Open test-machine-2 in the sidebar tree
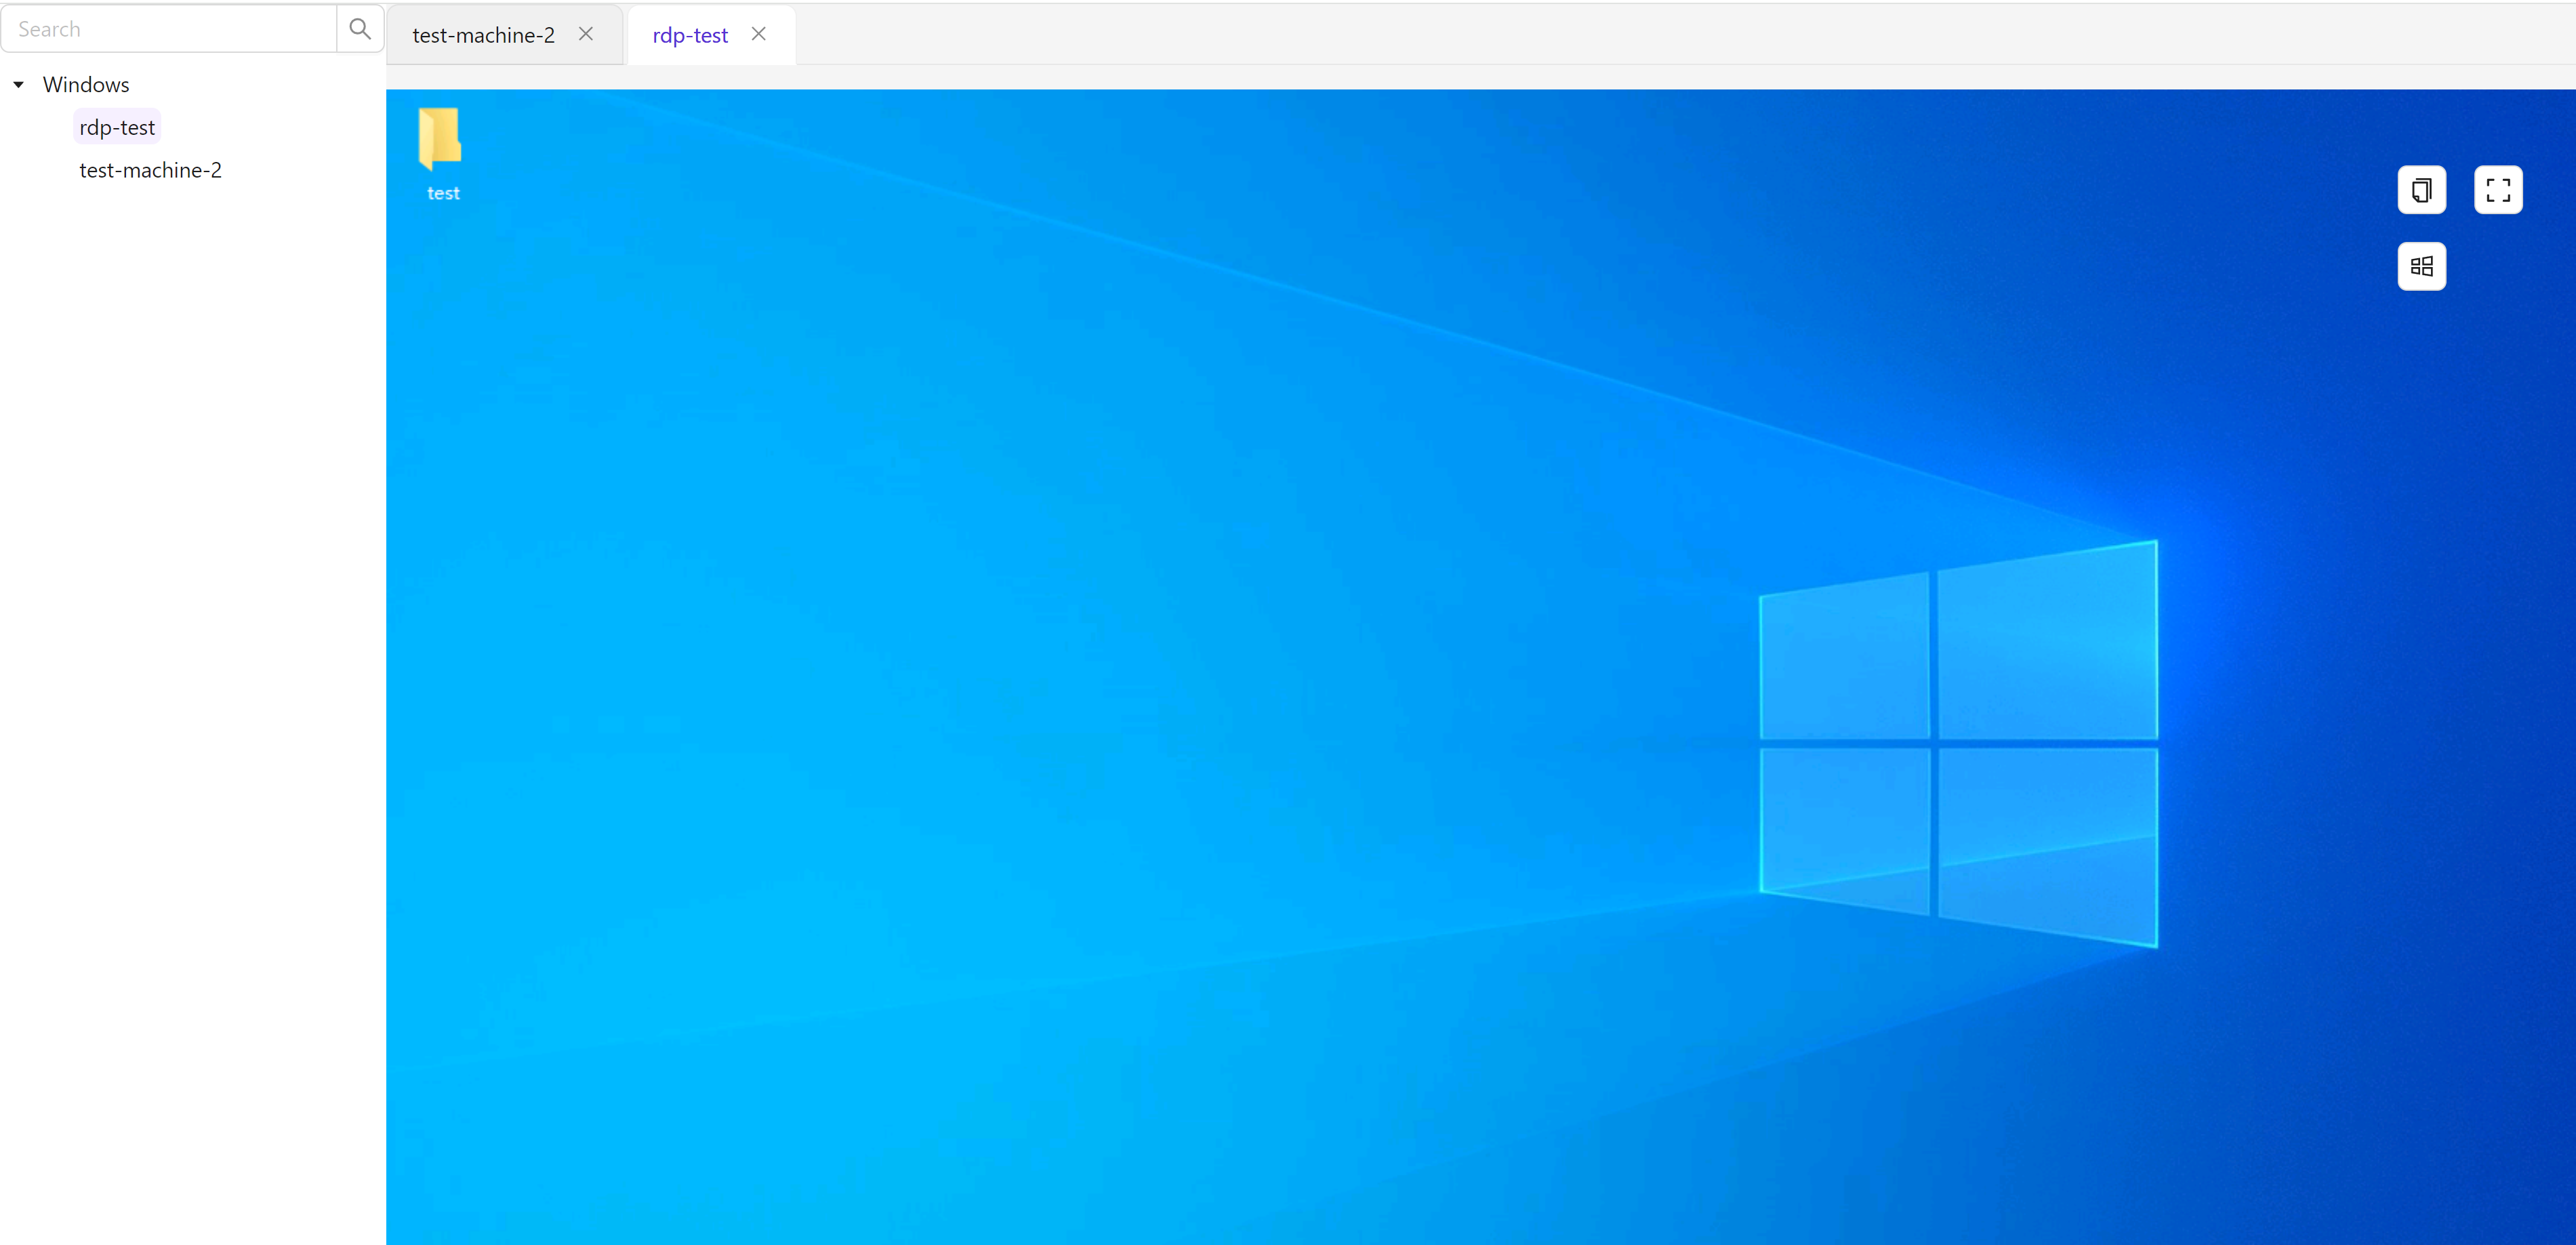 (151, 170)
